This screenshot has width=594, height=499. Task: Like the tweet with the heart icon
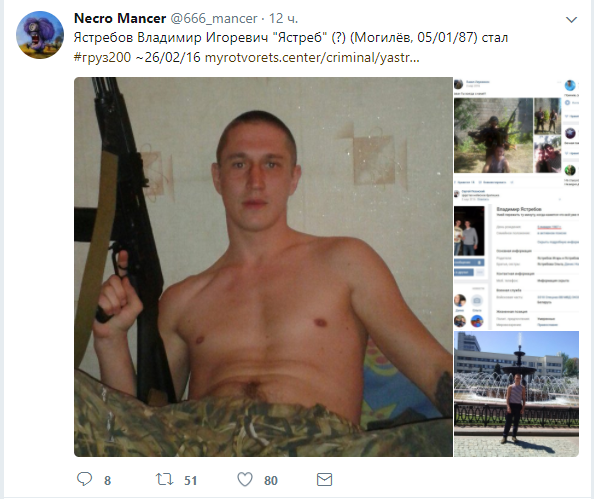click(x=245, y=479)
